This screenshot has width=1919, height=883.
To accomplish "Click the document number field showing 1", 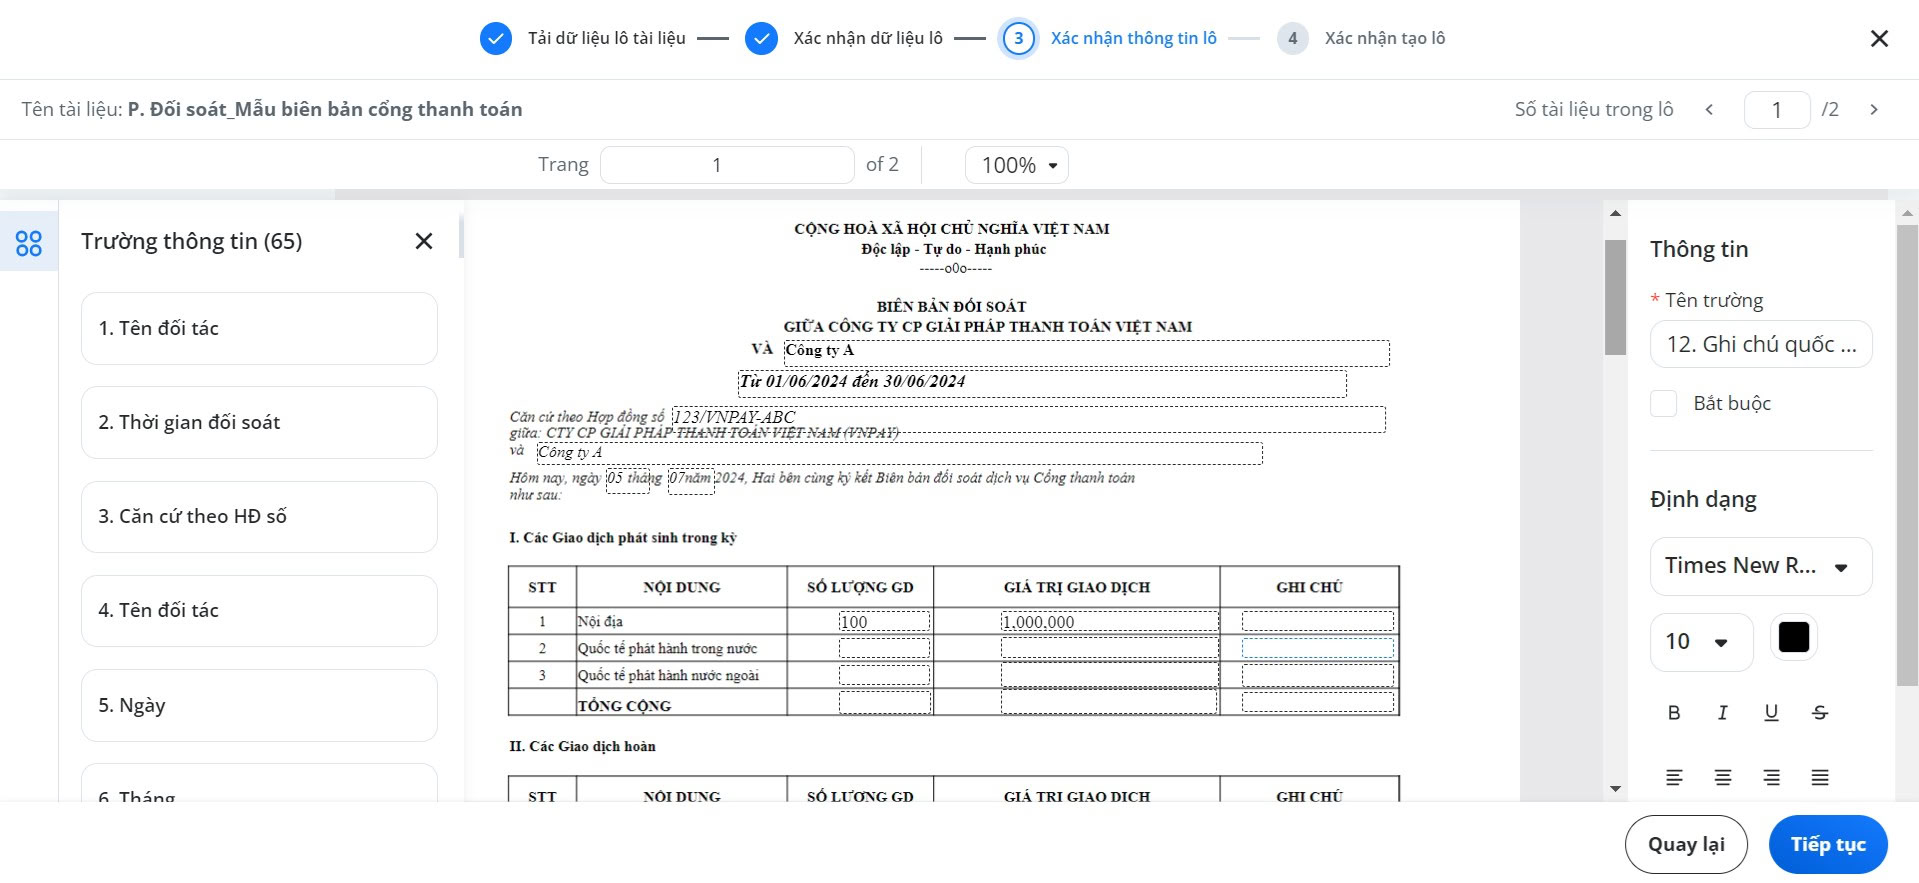I will coord(1777,110).
